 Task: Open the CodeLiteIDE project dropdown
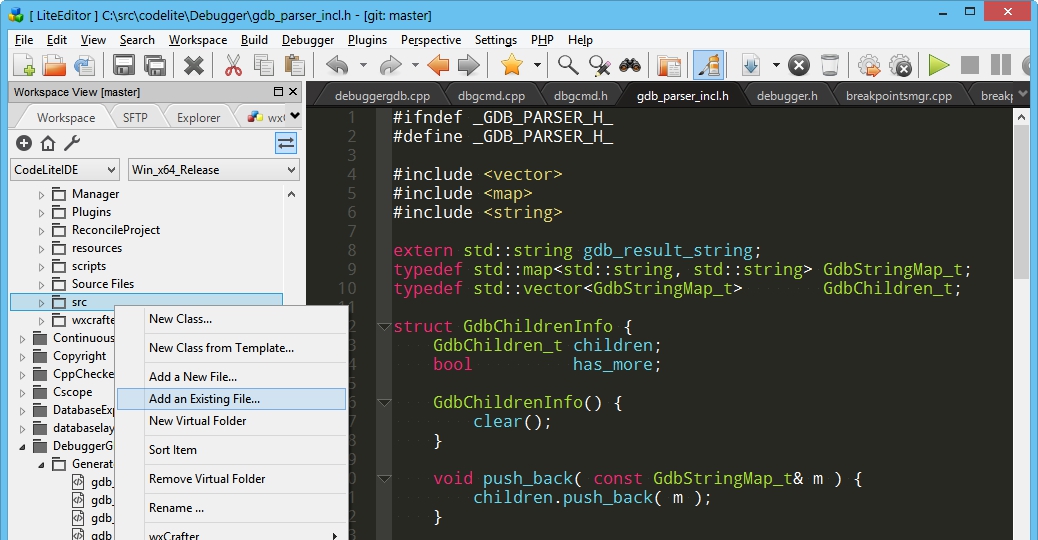pyautogui.click(x=65, y=170)
